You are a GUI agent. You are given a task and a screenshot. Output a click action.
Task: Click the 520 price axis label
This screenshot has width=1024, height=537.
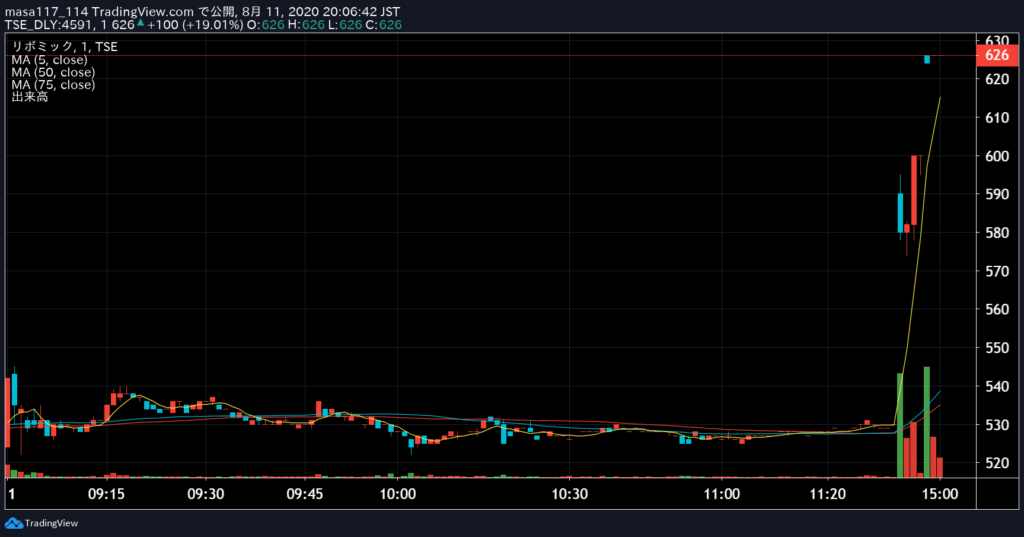tap(997, 463)
